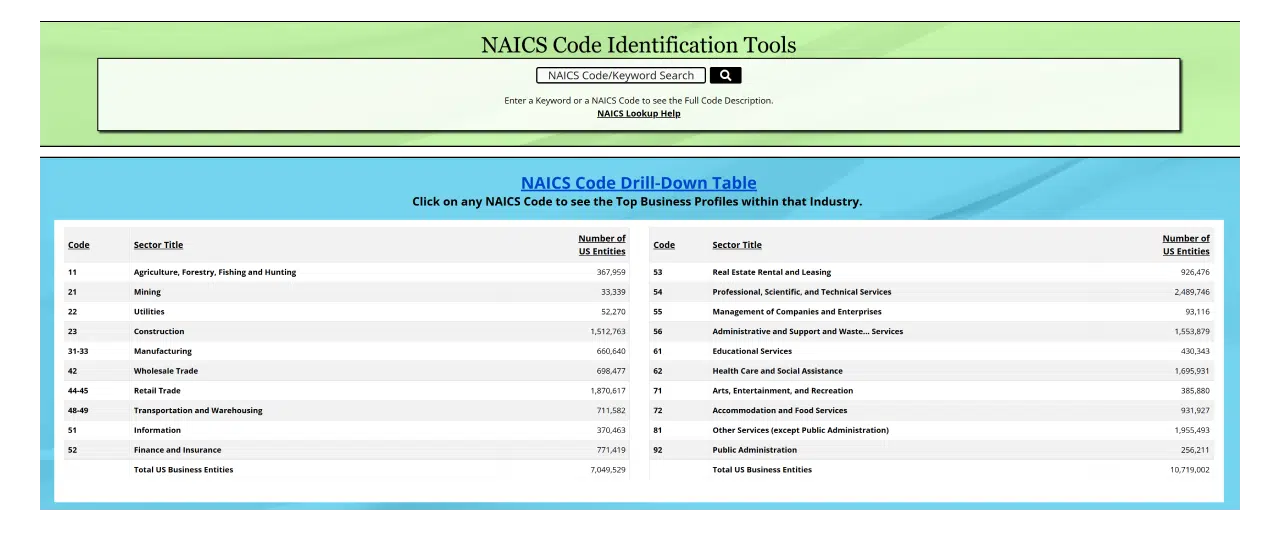Select Agriculture, Forestry, Fishing and Hunting sector

click(x=215, y=272)
